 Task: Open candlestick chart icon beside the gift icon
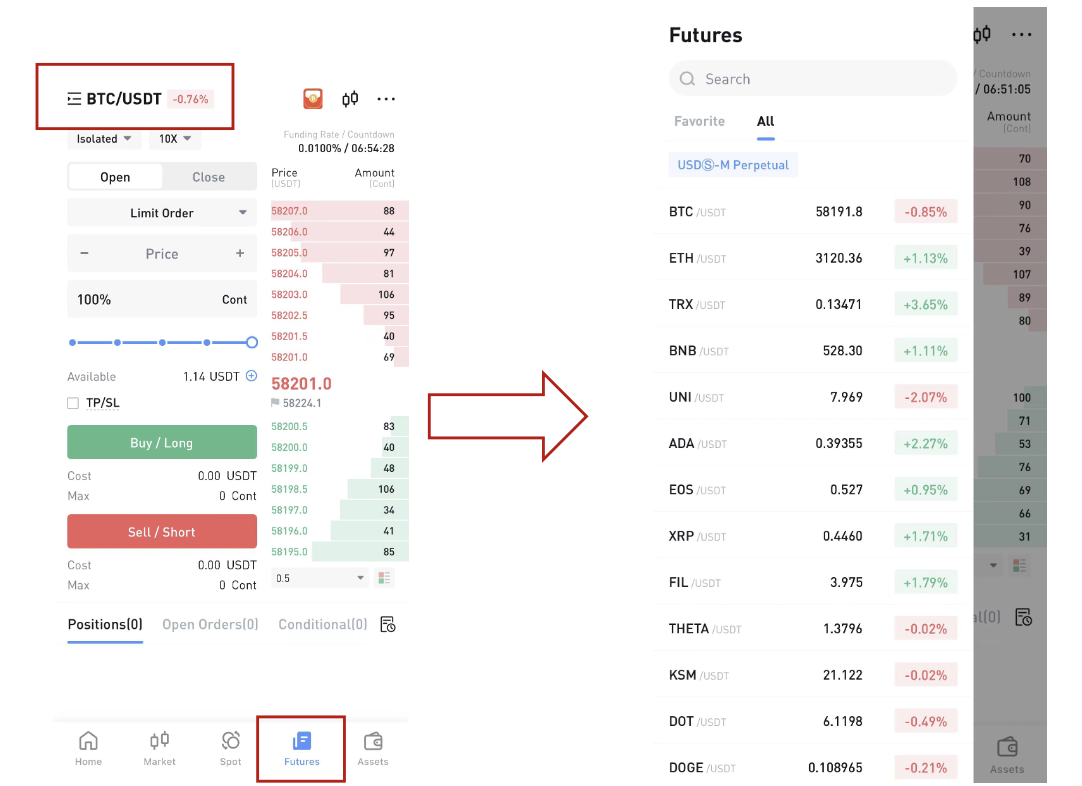point(350,99)
